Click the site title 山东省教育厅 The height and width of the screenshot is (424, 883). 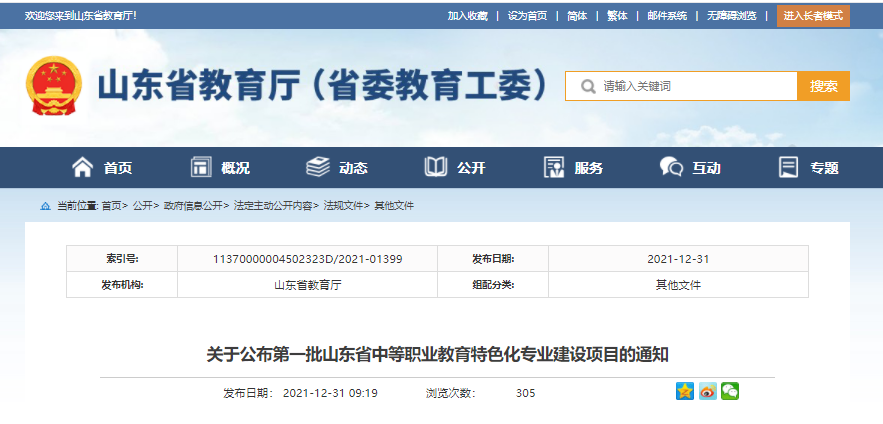(324, 86)
